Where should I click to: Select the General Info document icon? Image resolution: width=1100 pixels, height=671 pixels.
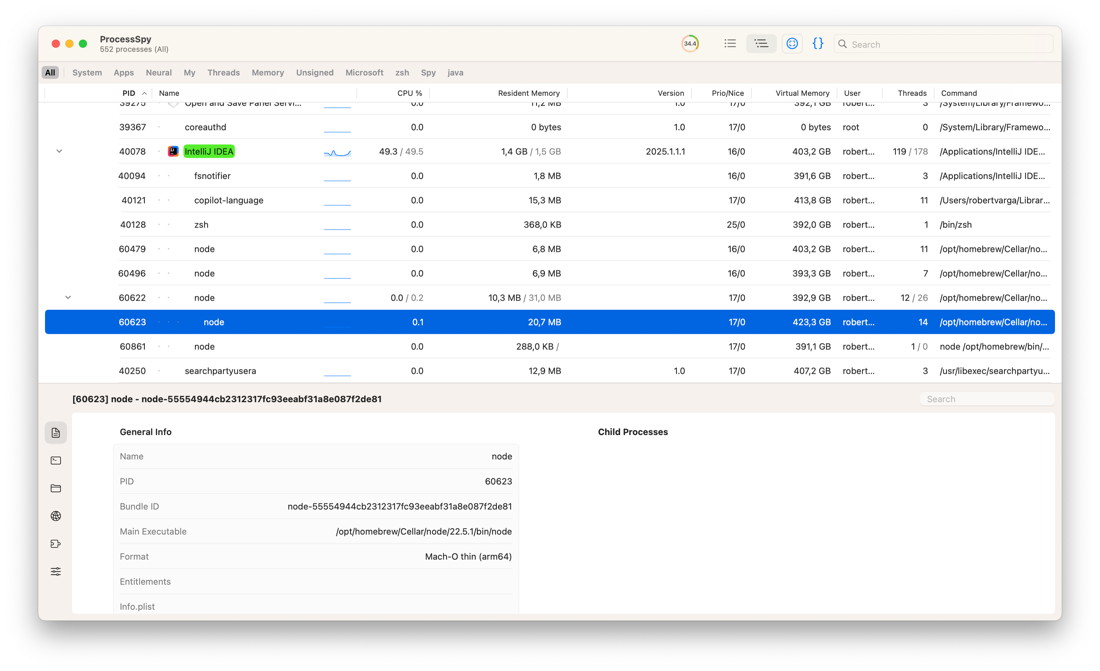tap(56, 433)
